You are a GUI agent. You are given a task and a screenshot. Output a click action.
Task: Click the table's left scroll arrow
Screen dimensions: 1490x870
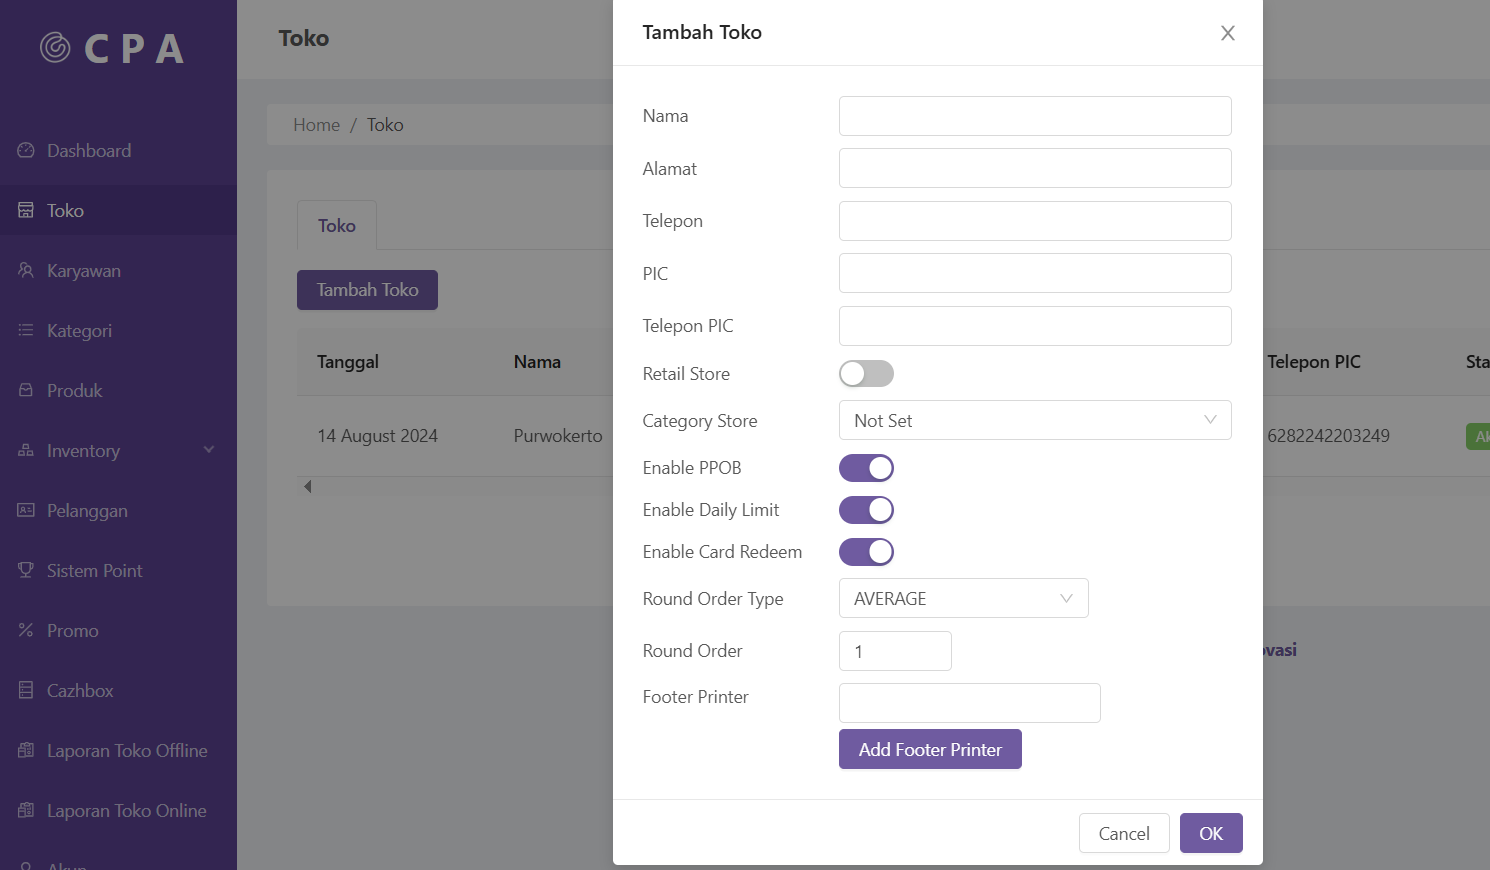pos(308,487)
